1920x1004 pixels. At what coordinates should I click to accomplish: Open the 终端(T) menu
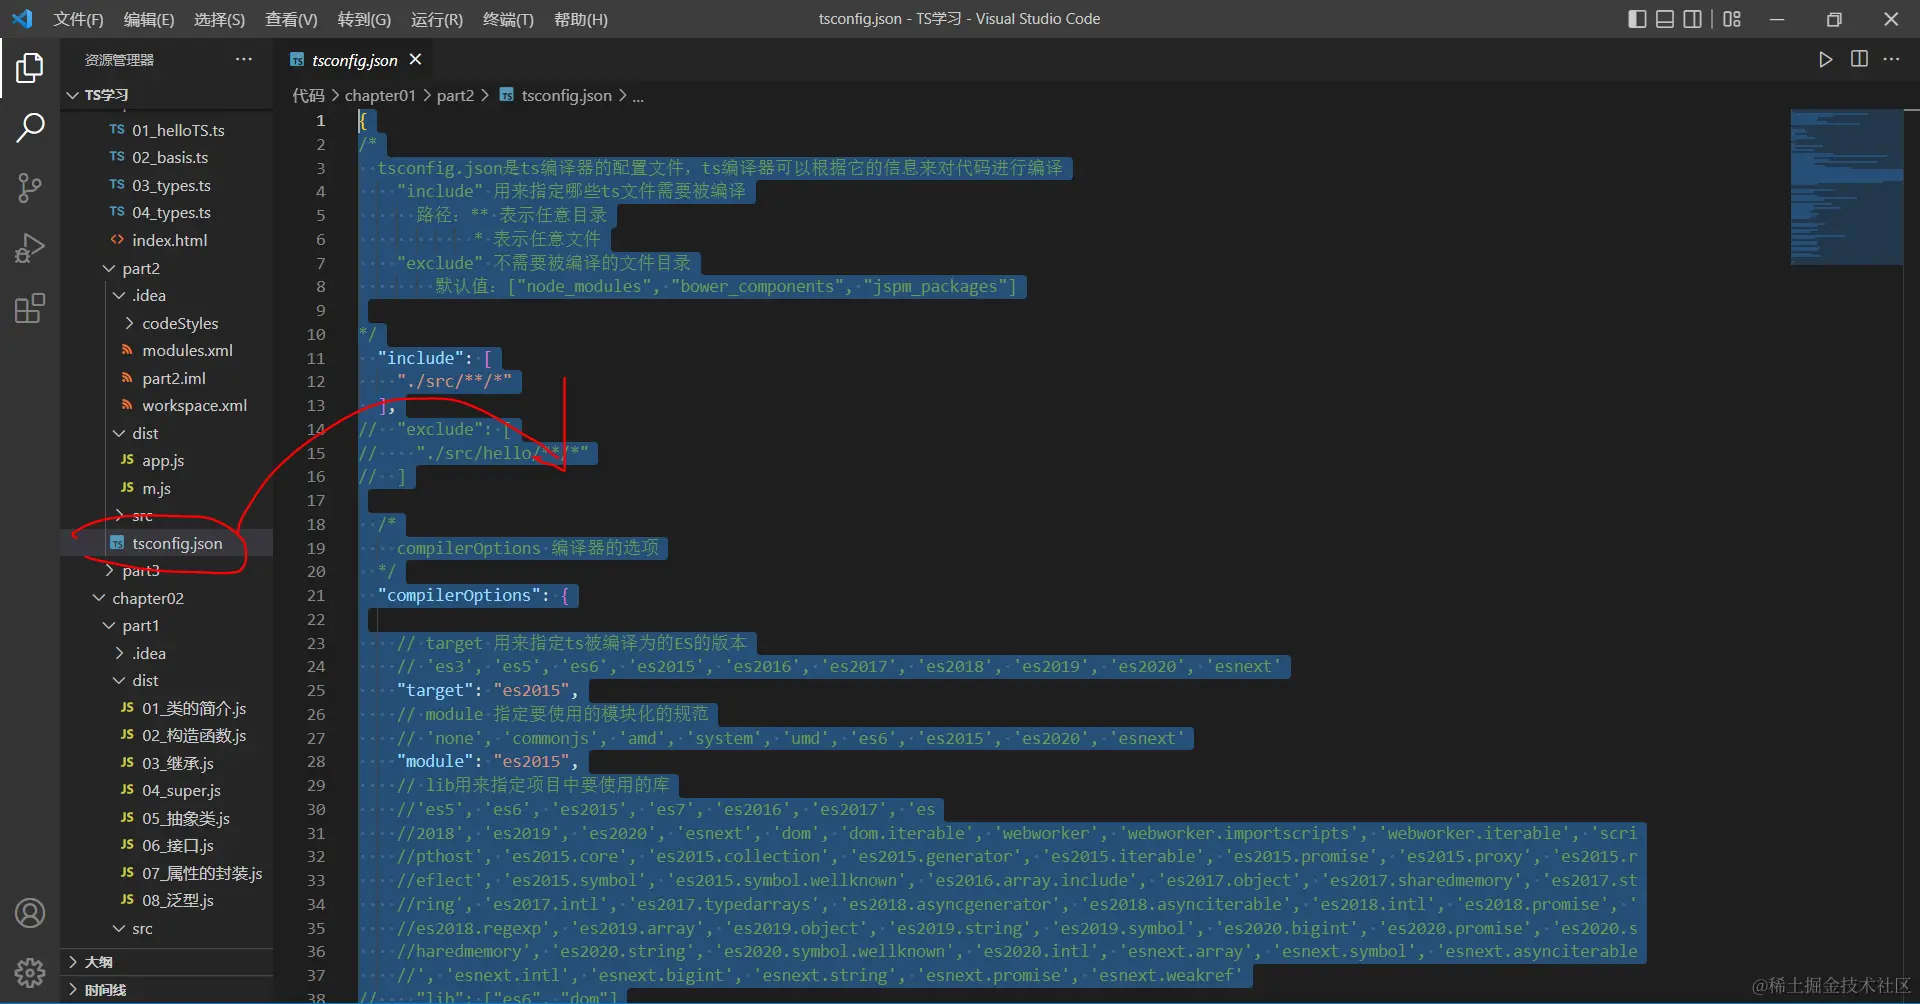pyautogui.click(x=508, y=19)
